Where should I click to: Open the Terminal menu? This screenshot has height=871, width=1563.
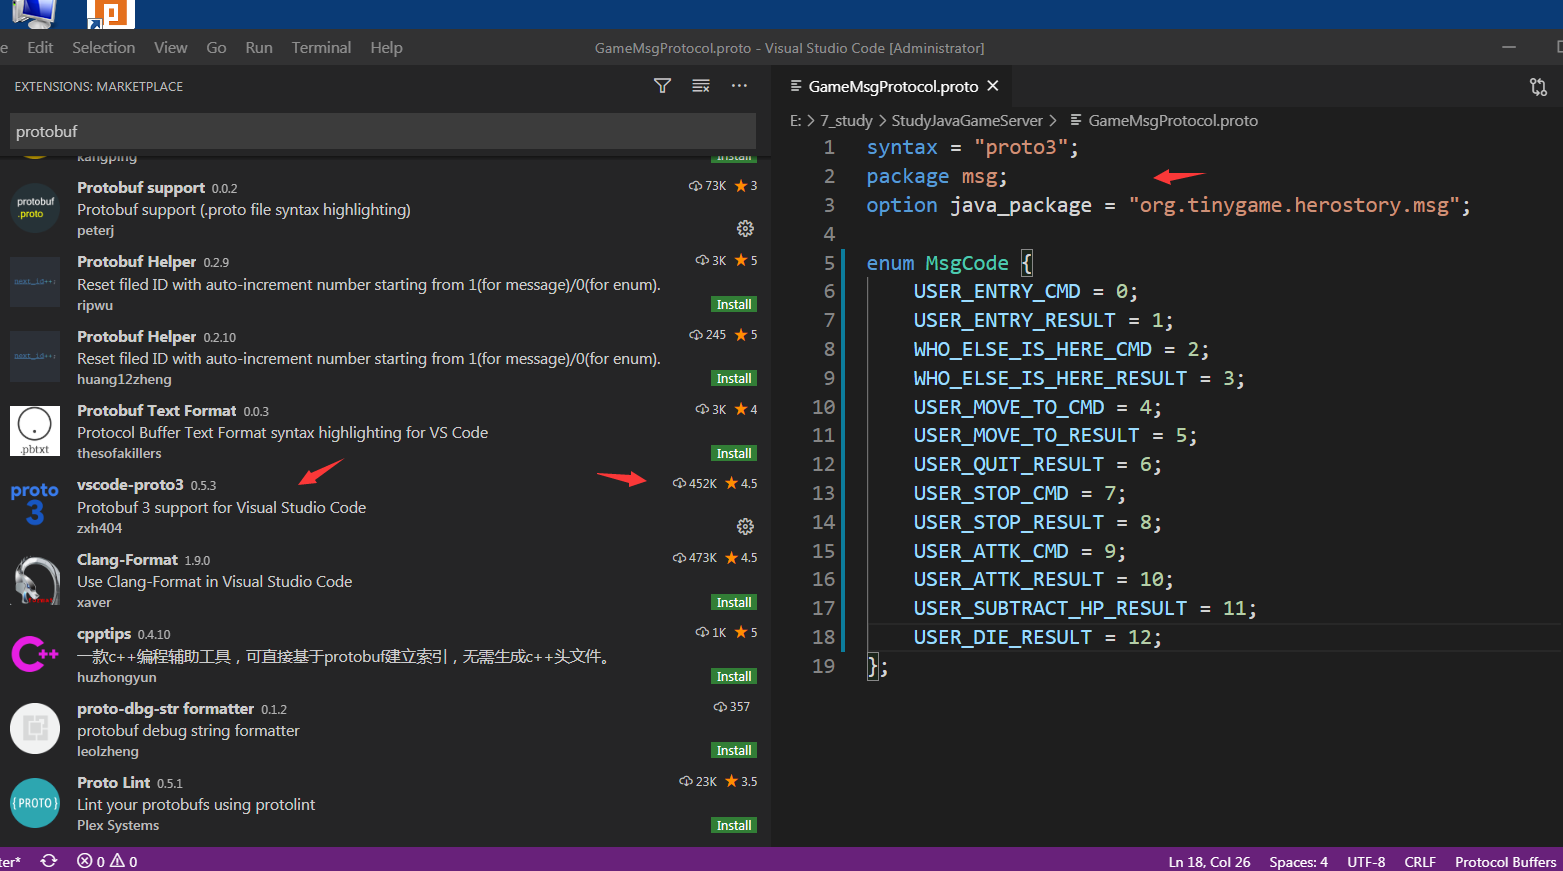[x=320, y=47]
